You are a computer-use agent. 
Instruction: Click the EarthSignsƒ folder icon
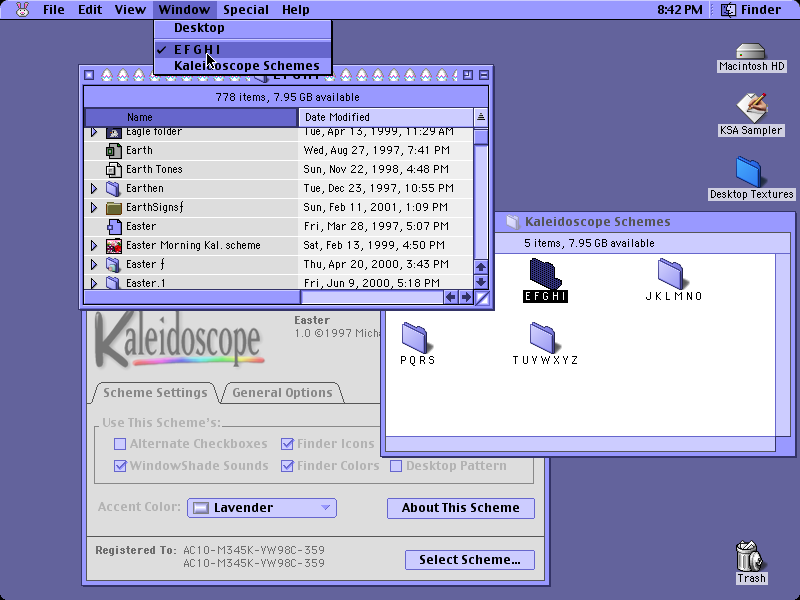click(x=114, y=207)
